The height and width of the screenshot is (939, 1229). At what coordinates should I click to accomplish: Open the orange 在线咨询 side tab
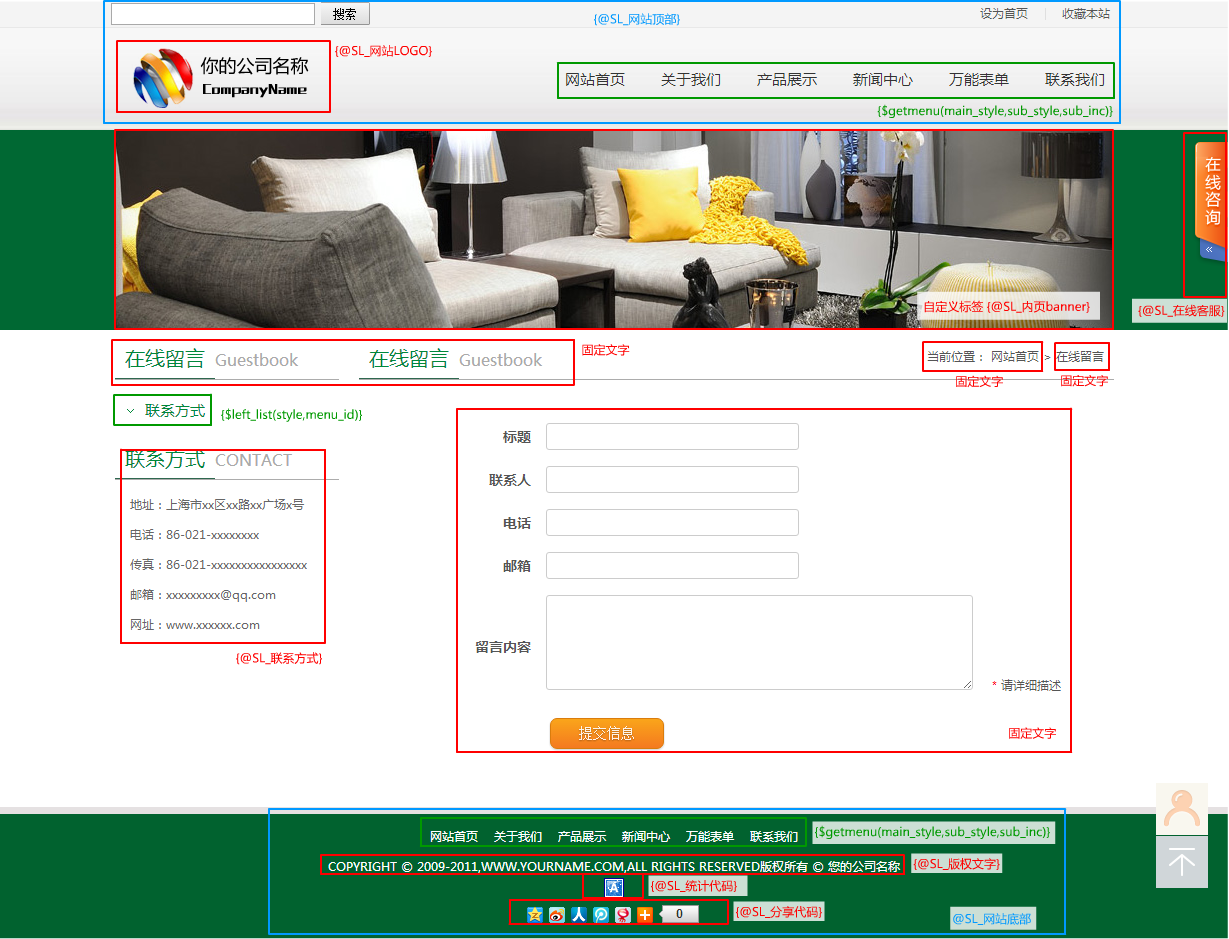click(1211, 191)
